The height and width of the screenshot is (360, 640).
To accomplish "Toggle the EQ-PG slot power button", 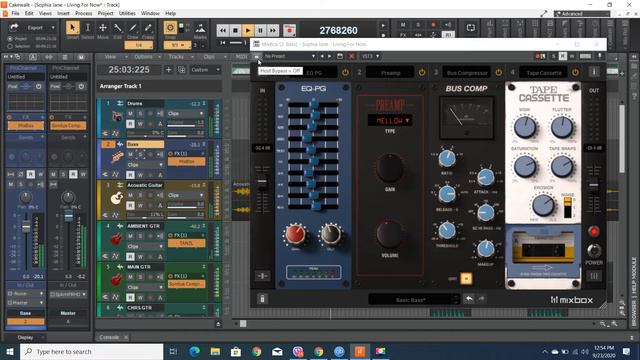I will pos(345,73).
